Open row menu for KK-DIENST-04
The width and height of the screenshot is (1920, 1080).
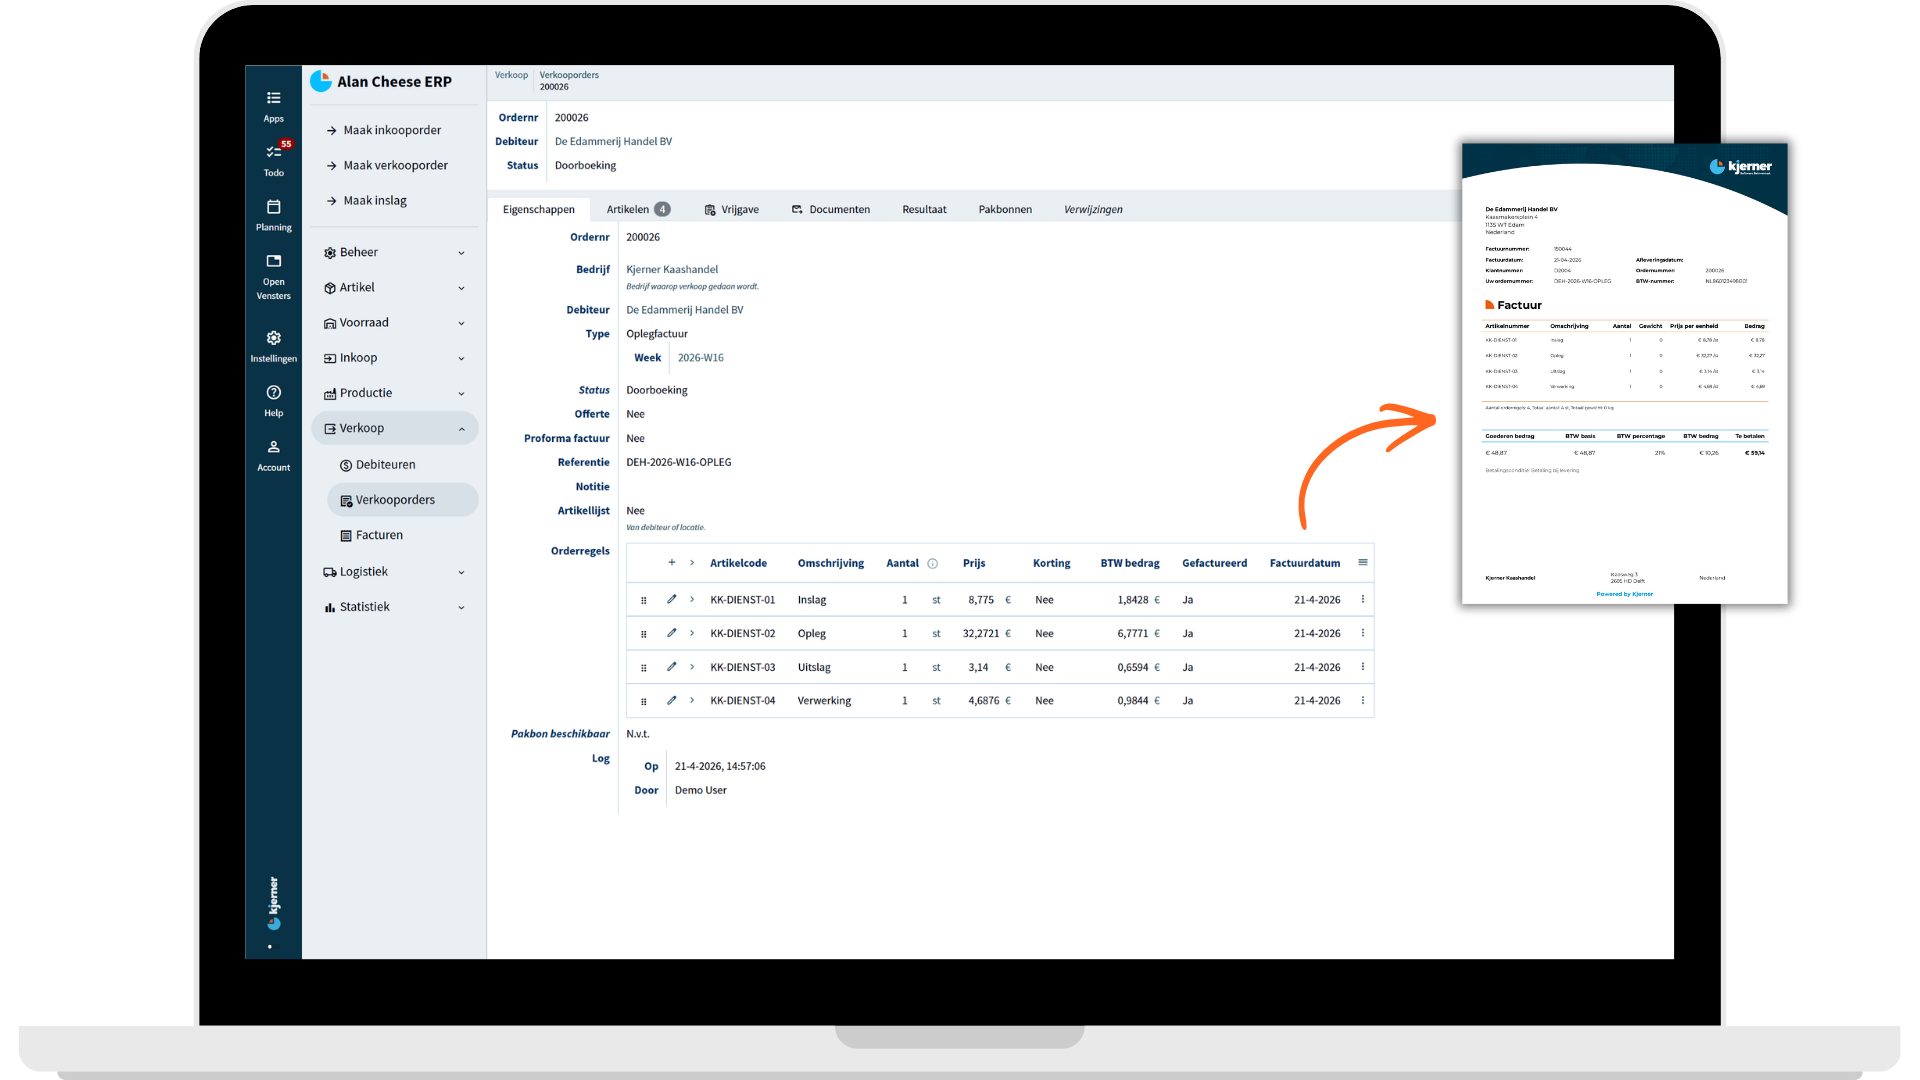coord(1363,701)
